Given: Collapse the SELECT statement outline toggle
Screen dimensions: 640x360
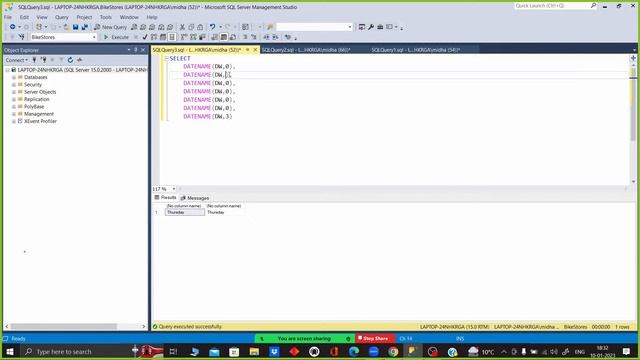Looking at the screenshot, I should click(x=167, y=59).
